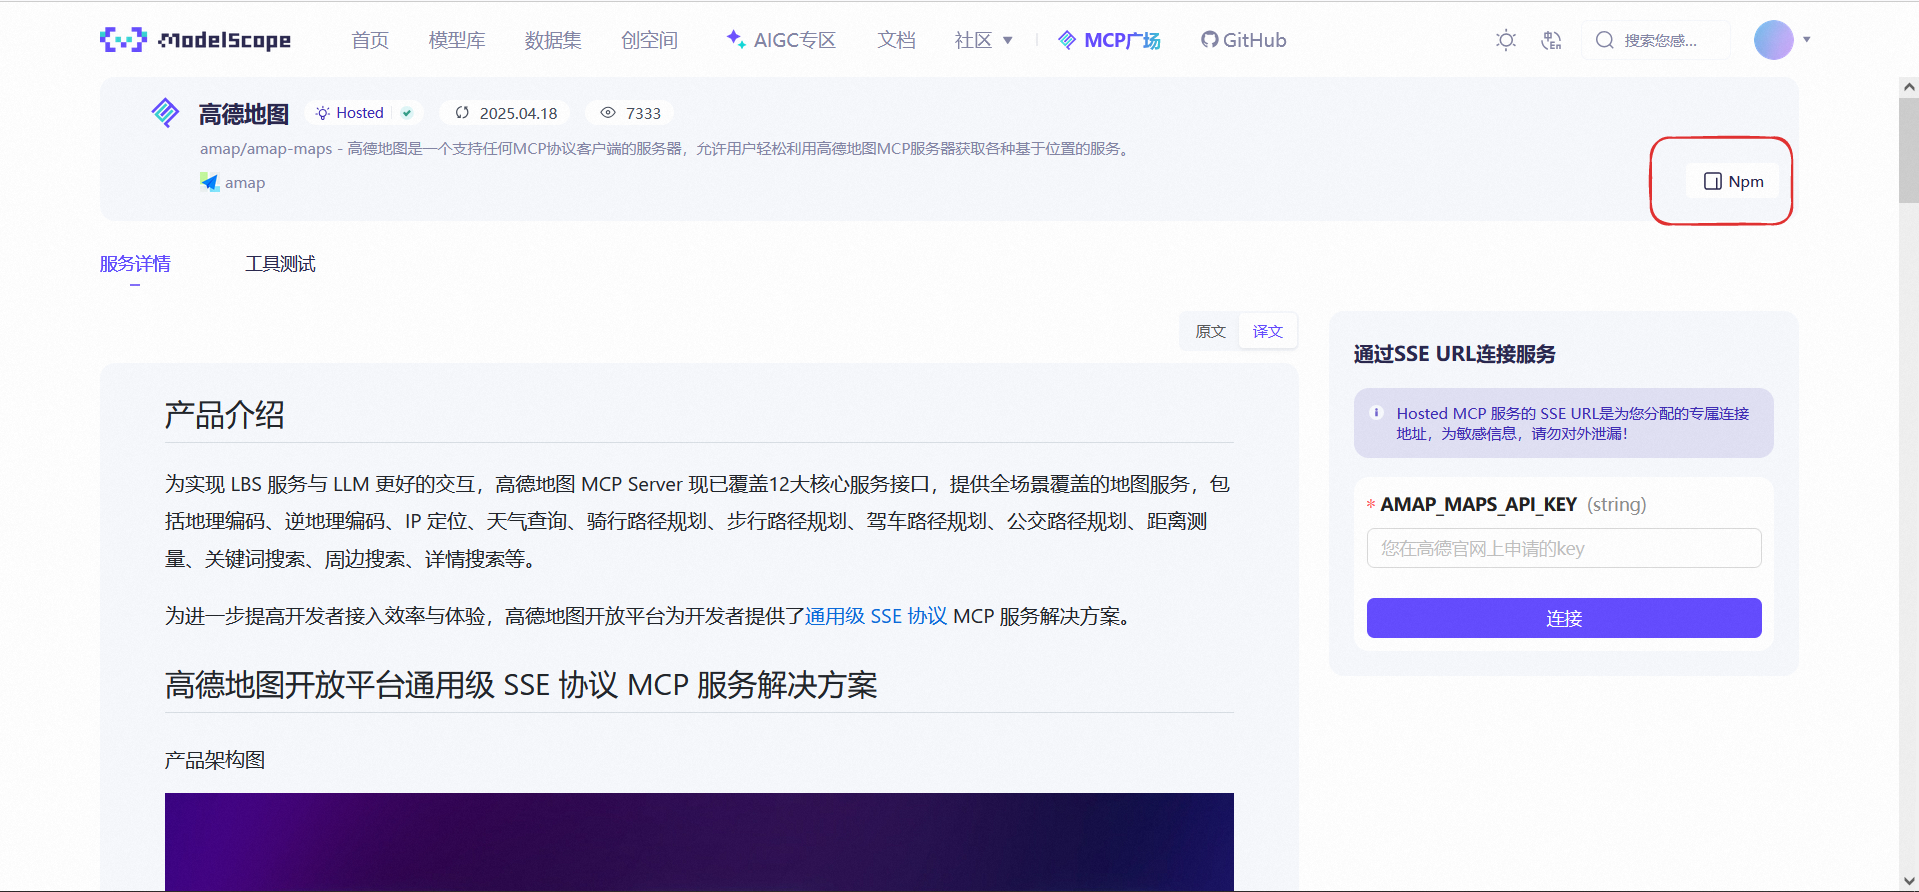Show the 原文 original text
1919x892 pixels.
click(x=1210, y=331)
